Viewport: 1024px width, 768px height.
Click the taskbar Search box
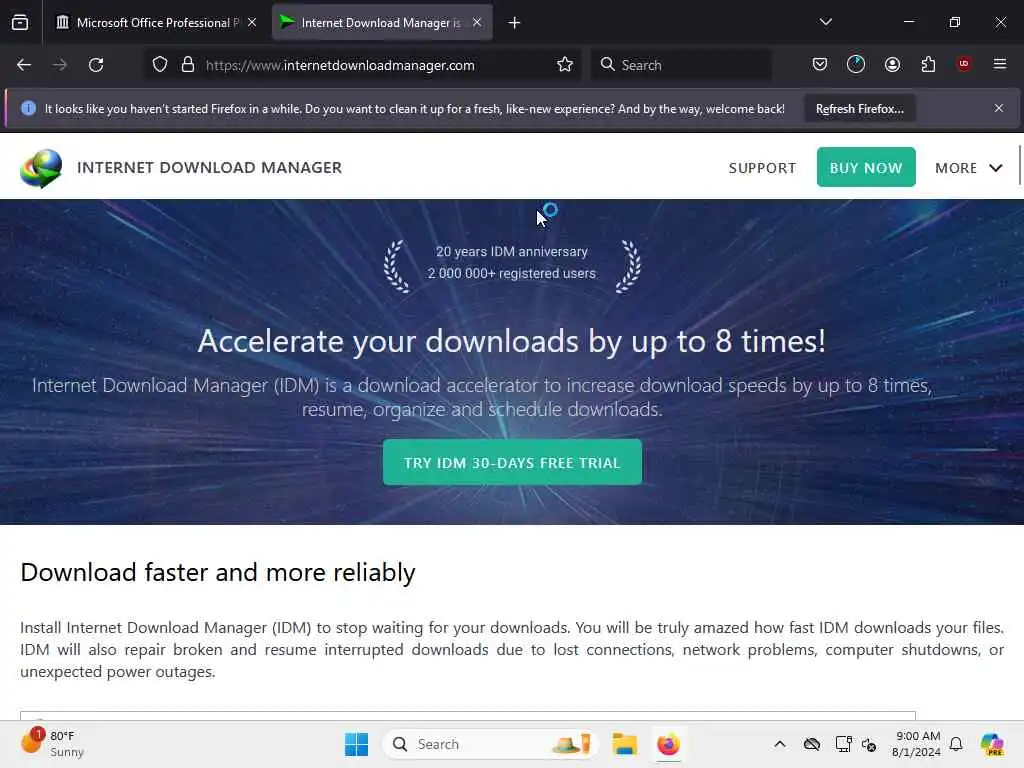(x=490, y=744)
